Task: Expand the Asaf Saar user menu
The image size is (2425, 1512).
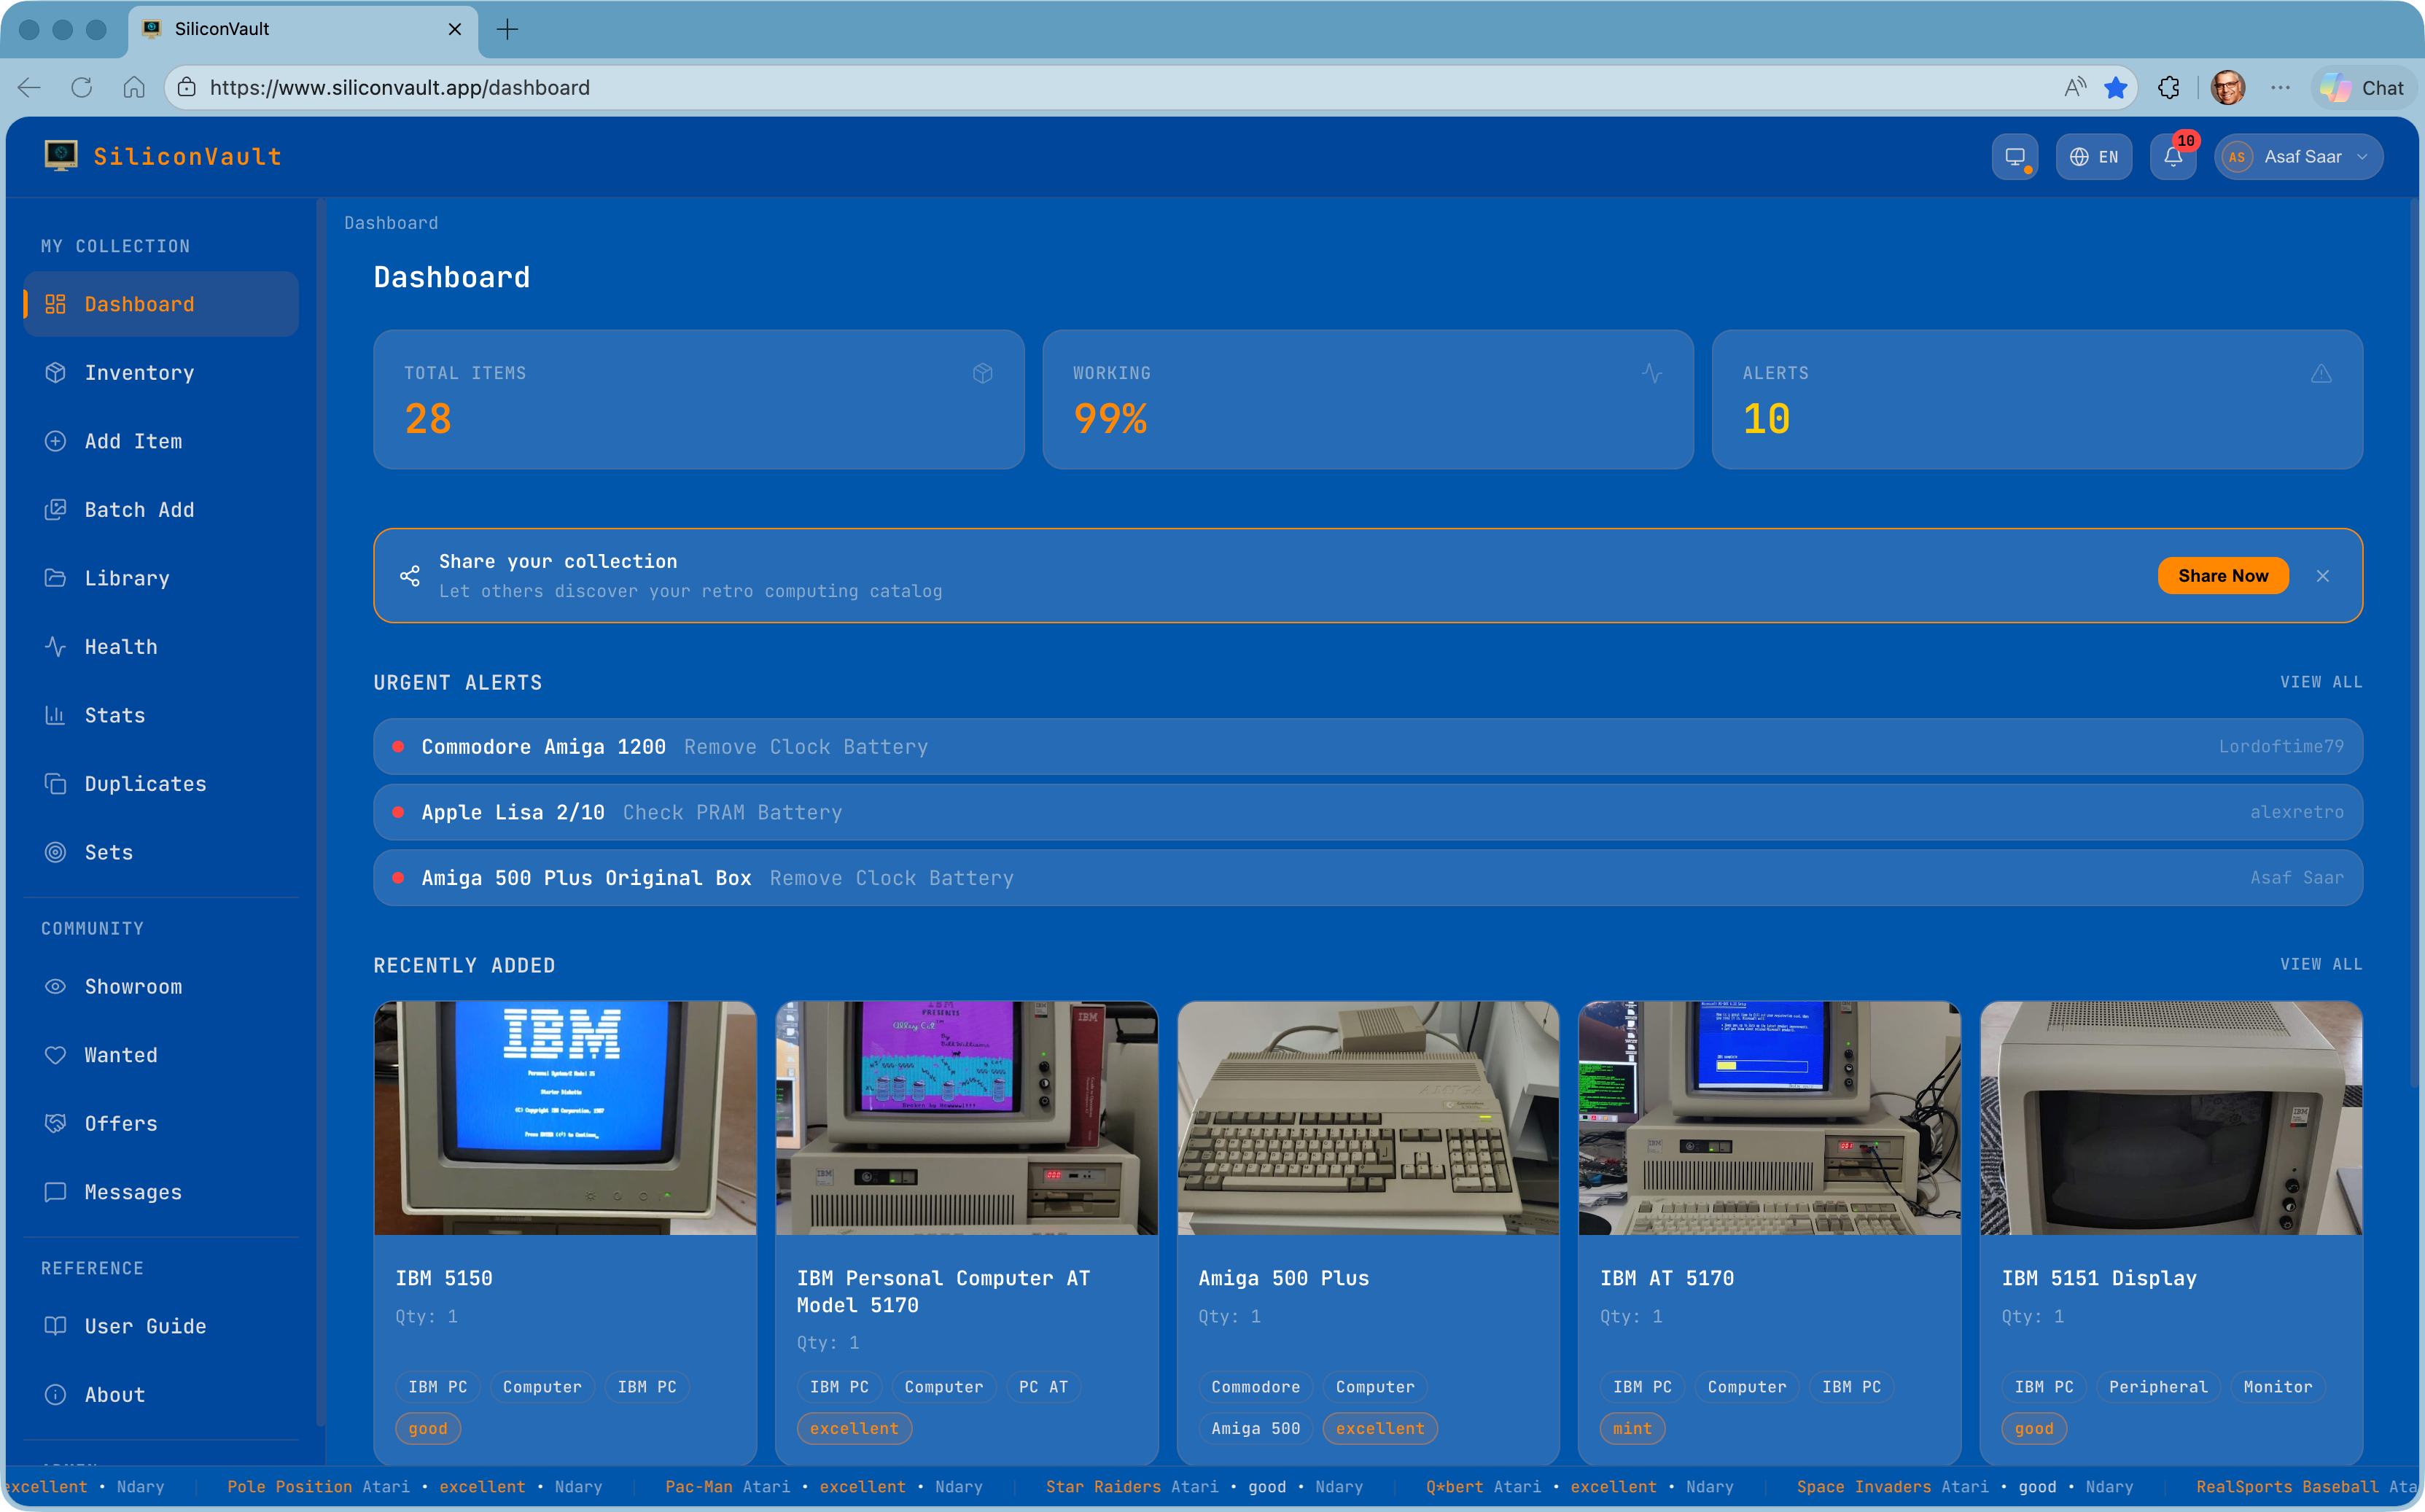Action: (x=2298, y=157)
